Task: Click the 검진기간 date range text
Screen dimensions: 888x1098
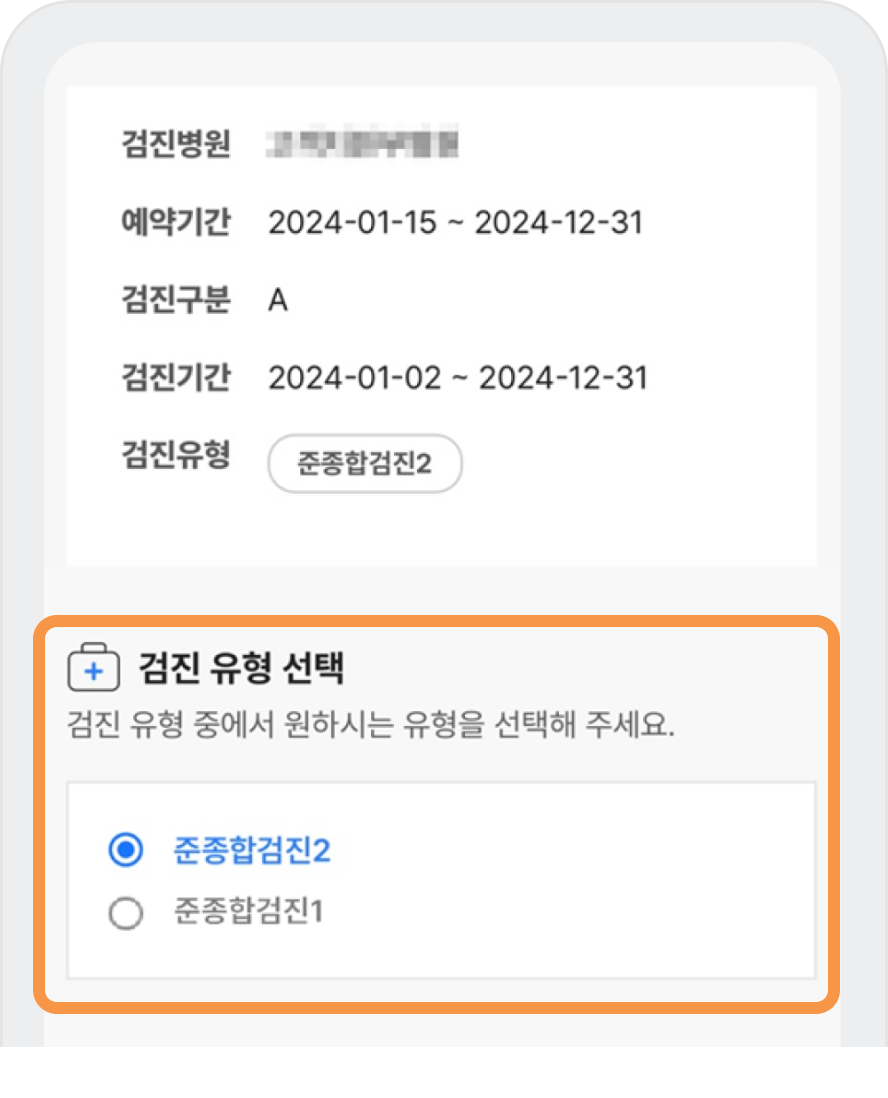Action: (x=458, y=378)
